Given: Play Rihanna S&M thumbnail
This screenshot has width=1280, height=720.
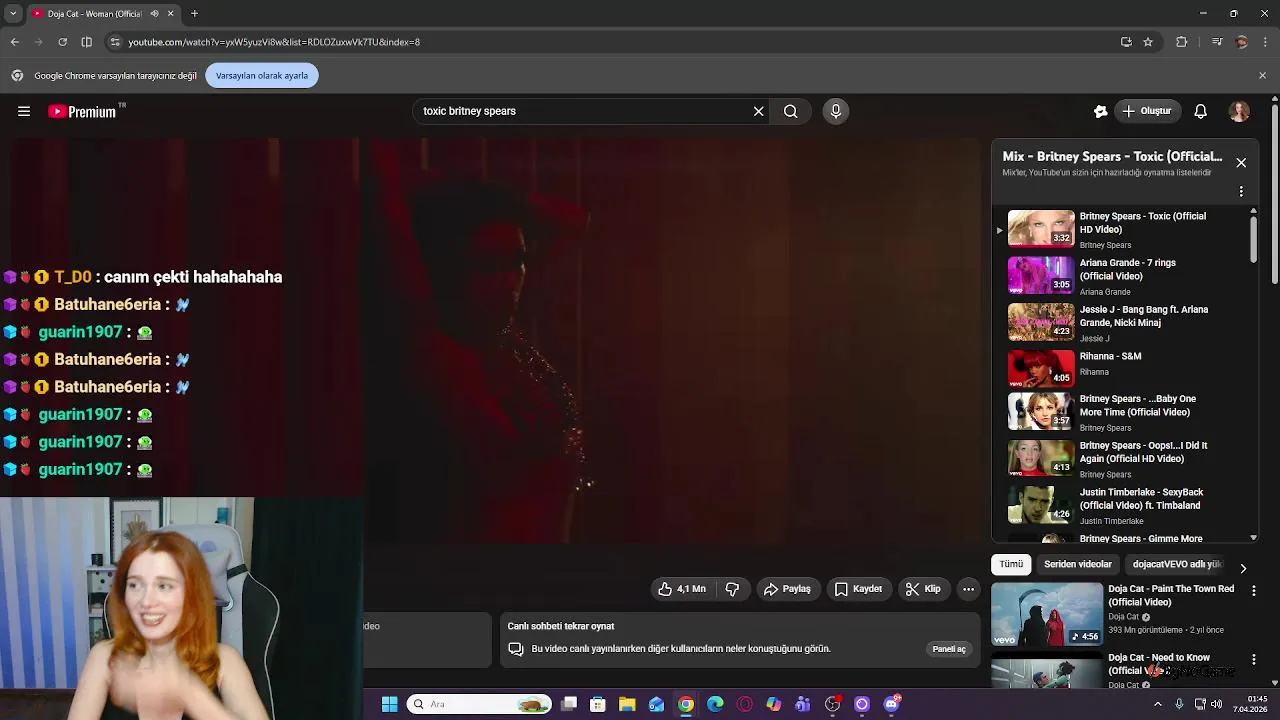Looking at the screenshot, I should (1041, 368).
